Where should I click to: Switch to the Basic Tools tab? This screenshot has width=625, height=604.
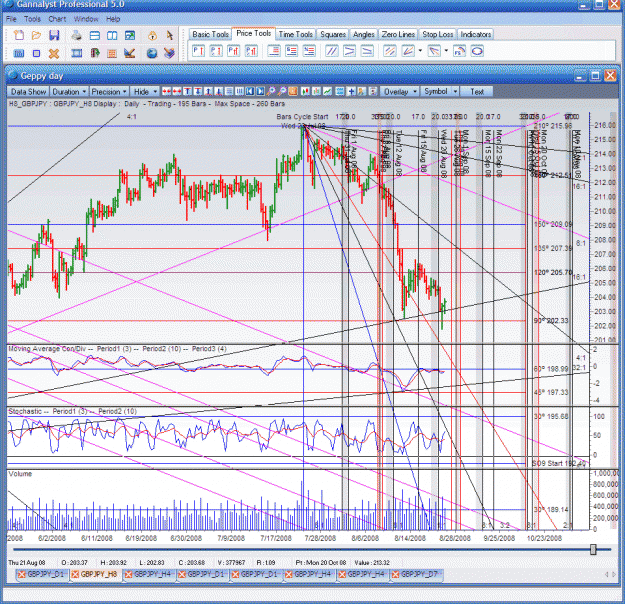pos(210,34)
